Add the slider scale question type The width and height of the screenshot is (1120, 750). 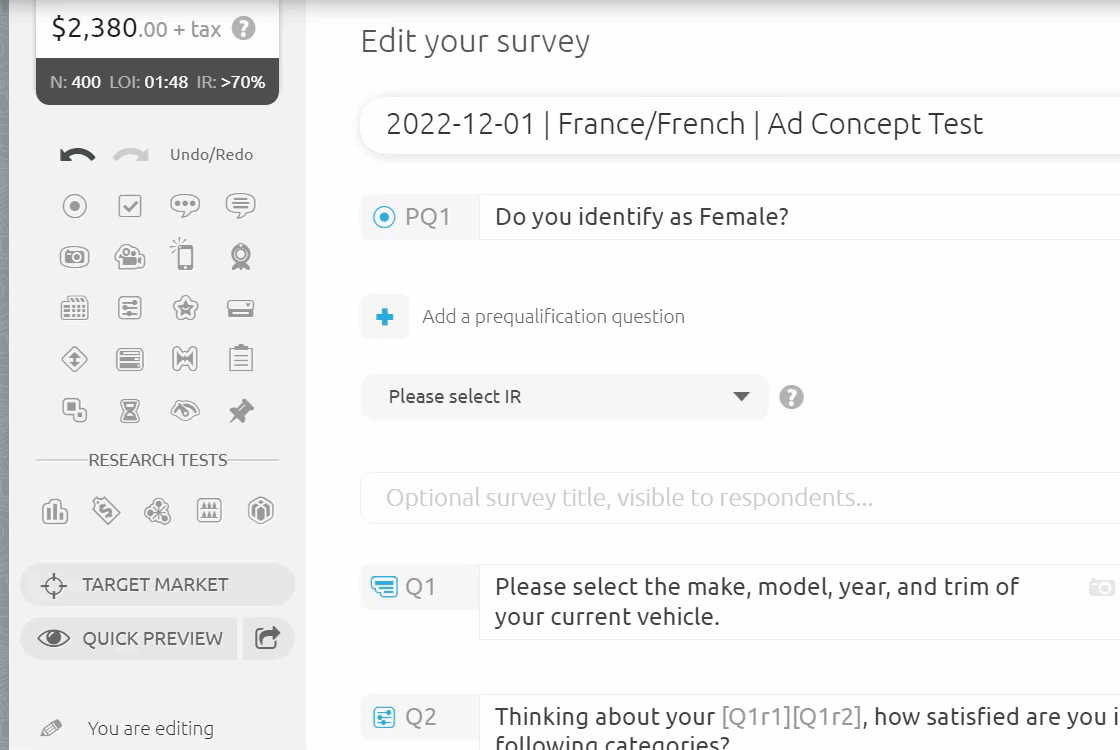pos(130,309)
